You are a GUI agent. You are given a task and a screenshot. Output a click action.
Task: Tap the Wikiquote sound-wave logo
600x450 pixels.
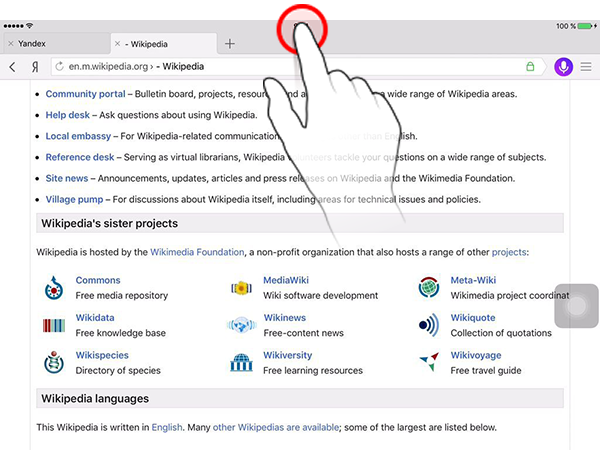coord(429,325)
